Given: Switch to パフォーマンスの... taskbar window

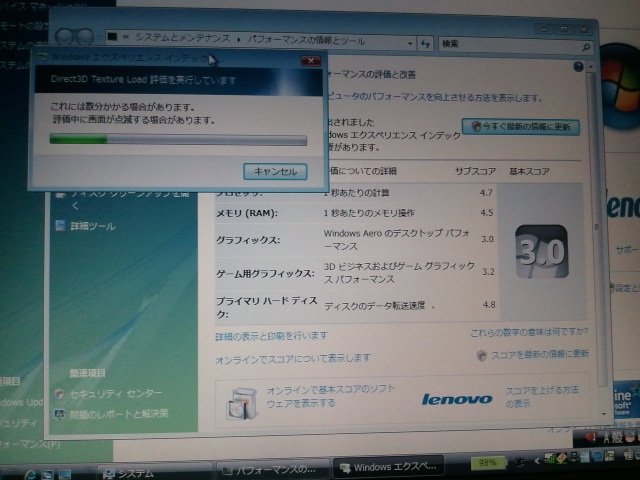Looking at the screenshot, I should click(271, 469).
